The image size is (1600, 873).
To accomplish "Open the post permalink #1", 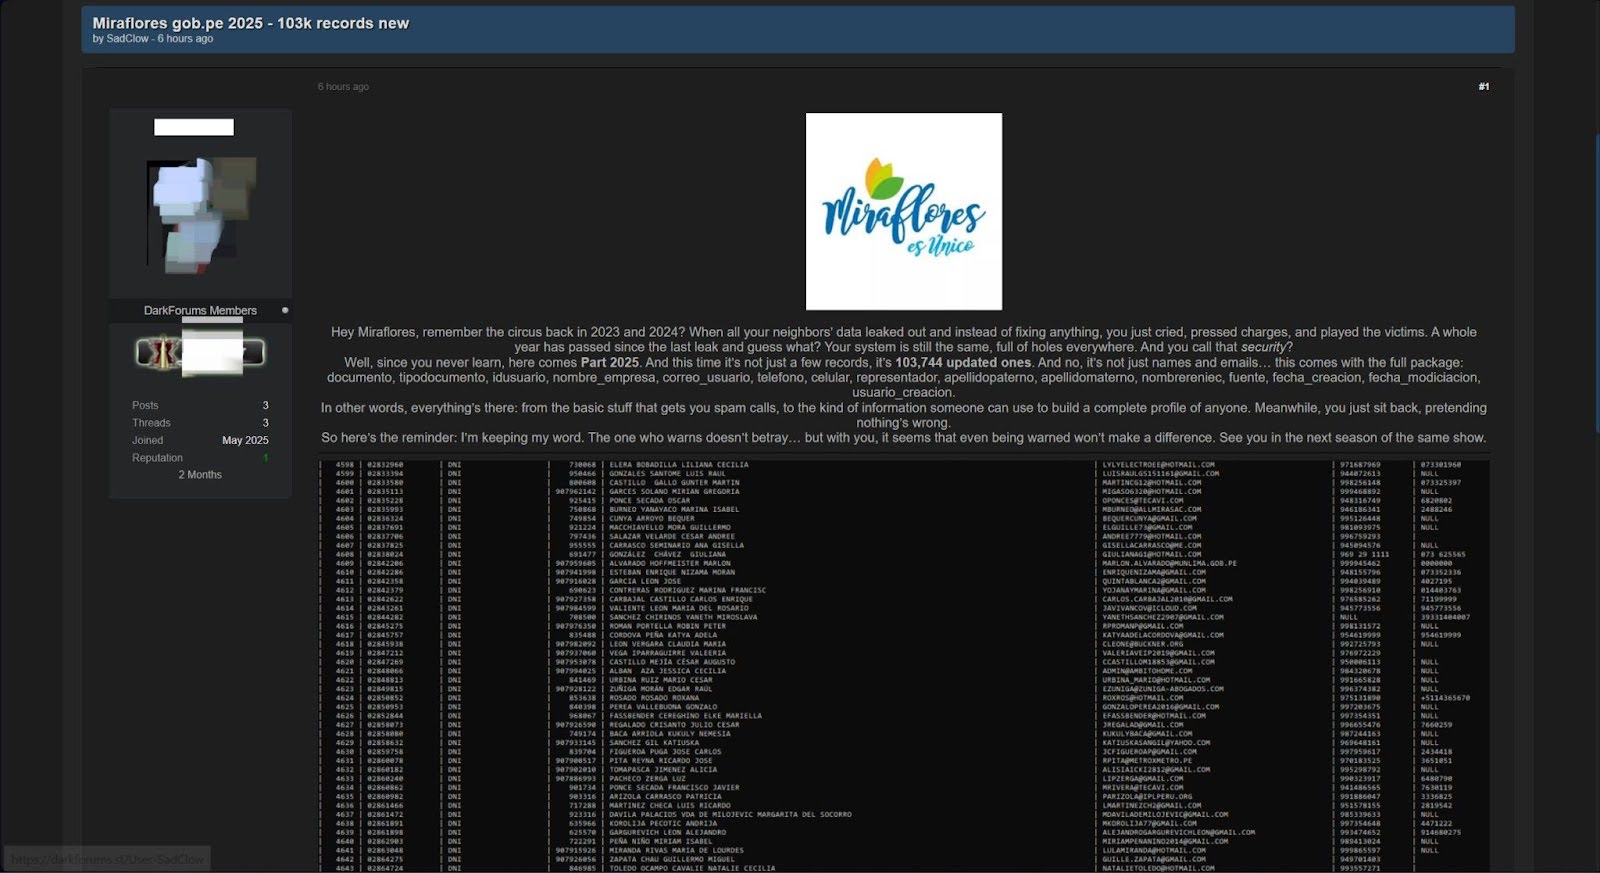I will (x=1484, y=87).
